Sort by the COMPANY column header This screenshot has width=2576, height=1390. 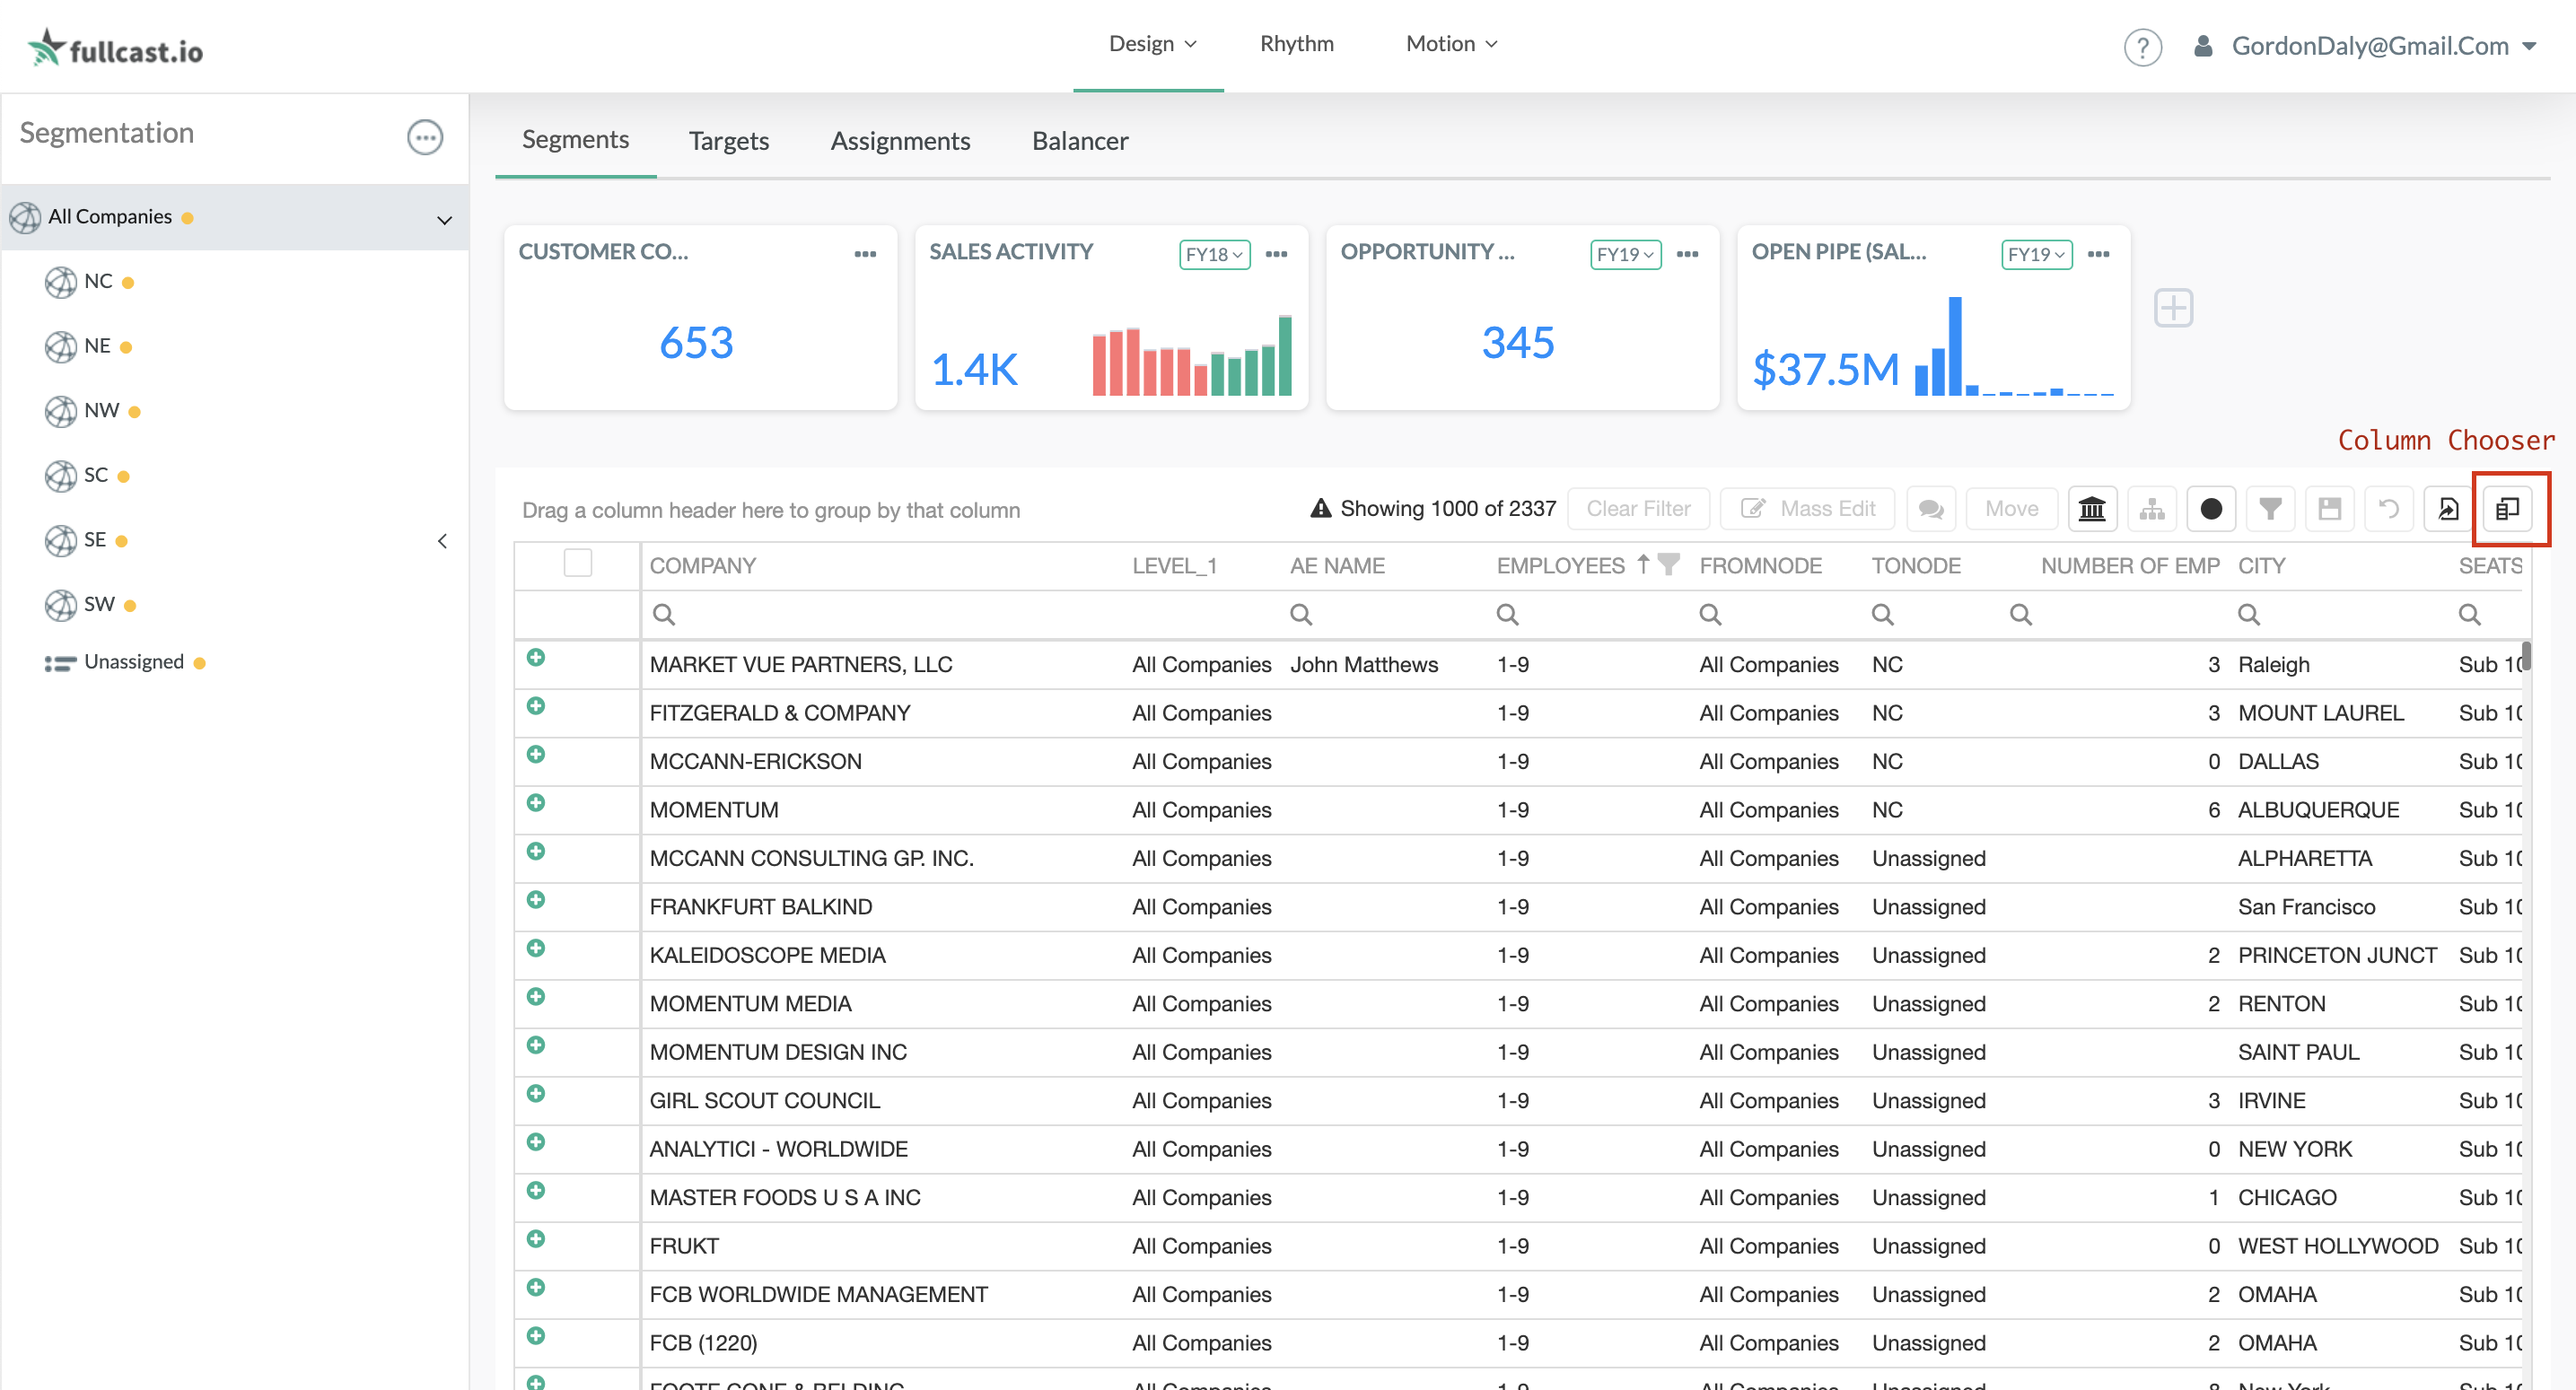point(703,566)
